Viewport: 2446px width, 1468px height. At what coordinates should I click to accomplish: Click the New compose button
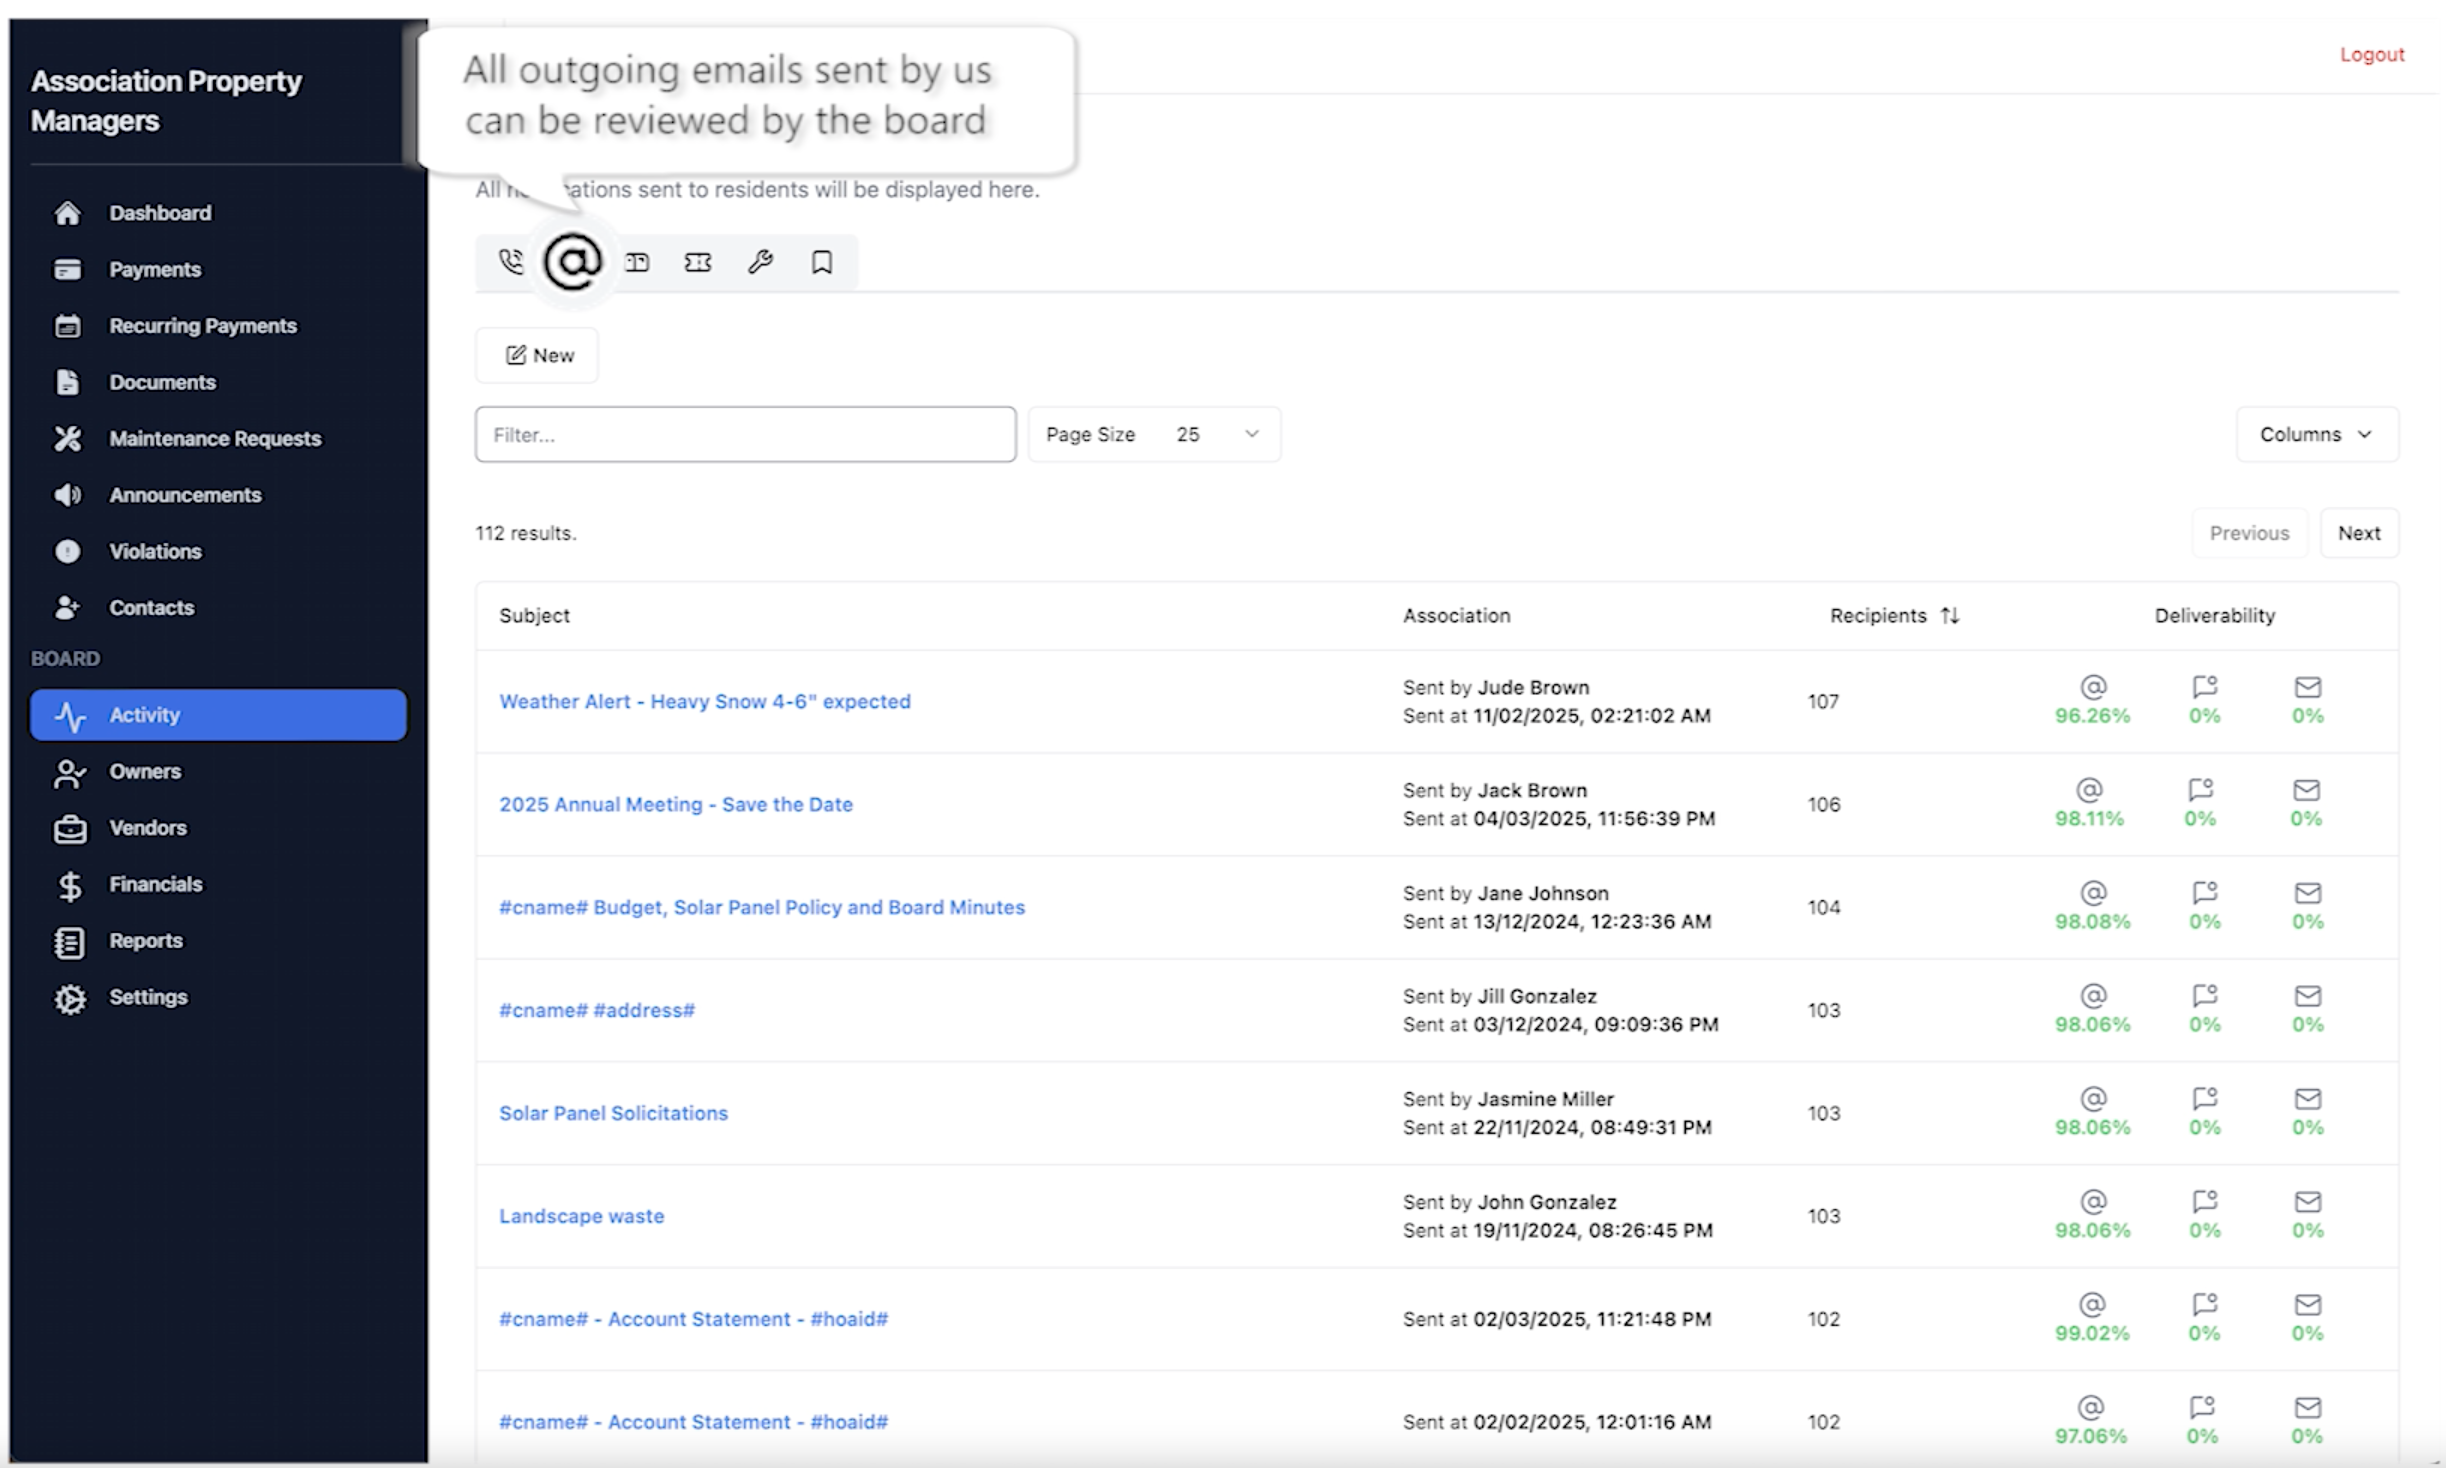[x=537, y=355]
